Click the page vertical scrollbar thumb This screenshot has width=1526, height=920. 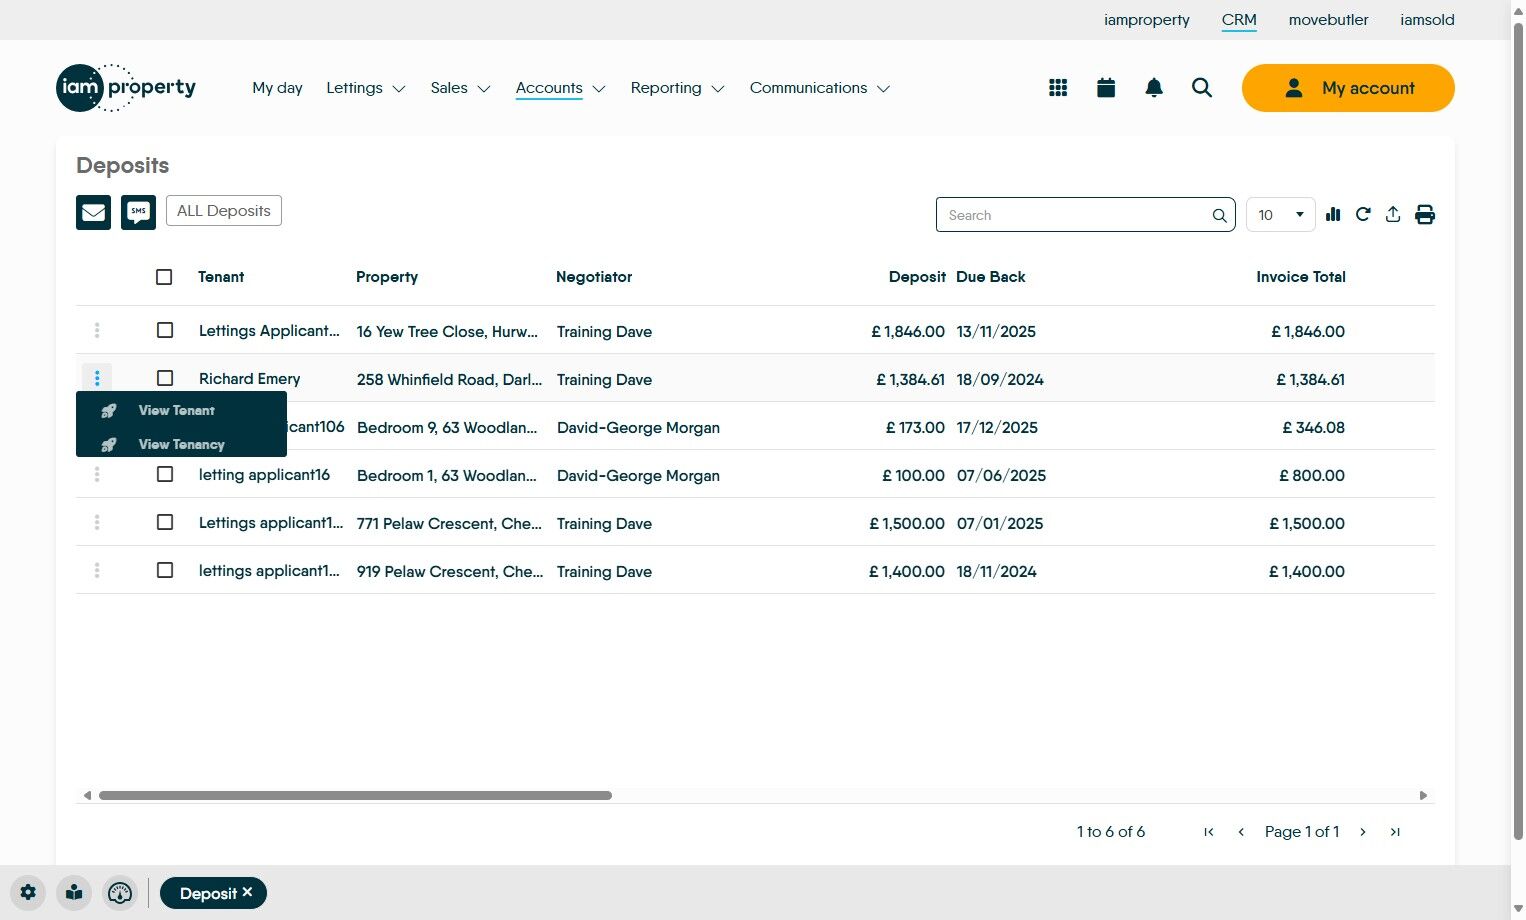pos(1518,430)
